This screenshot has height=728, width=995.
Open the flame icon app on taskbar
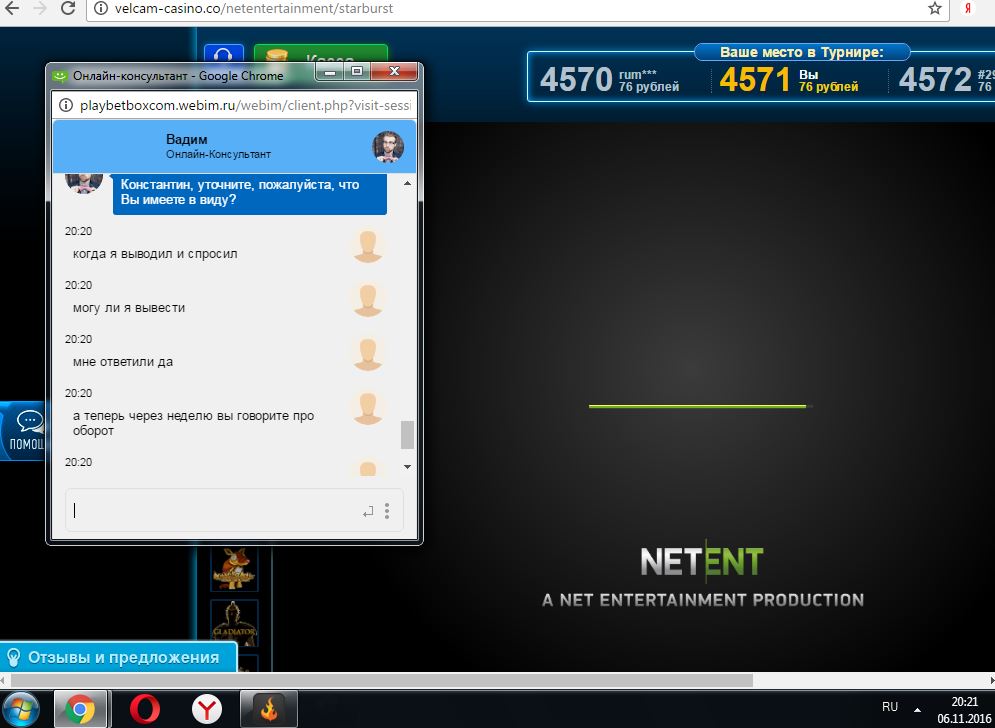tap(269, 709)
